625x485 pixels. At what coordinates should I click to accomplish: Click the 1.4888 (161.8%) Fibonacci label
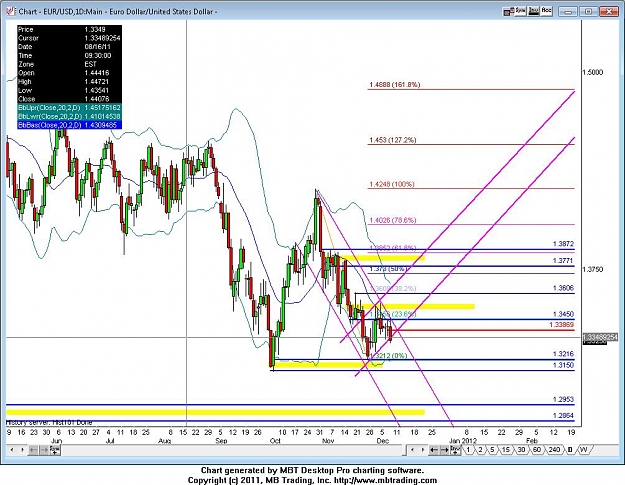[395, 84]
